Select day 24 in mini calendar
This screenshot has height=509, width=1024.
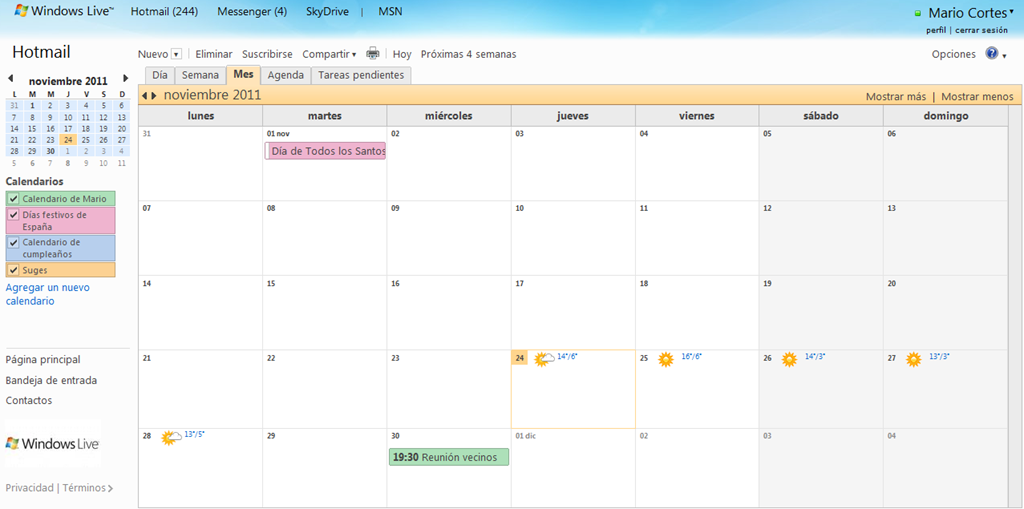tap(68, 139)
